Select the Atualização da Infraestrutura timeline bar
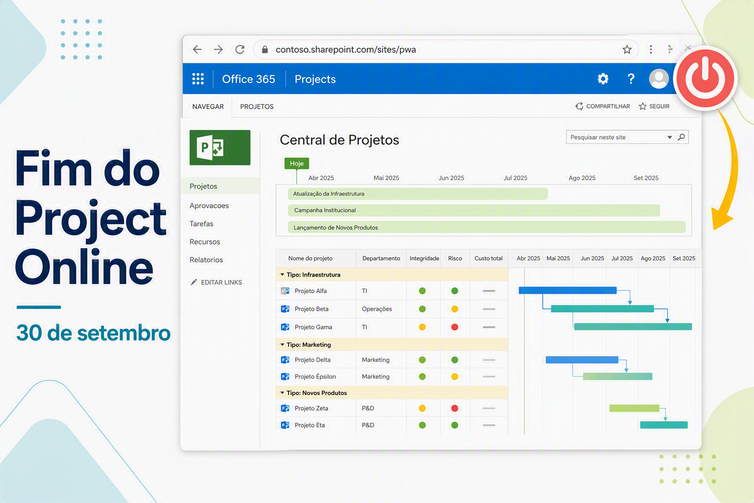Image resolution: width=754 pixels, height=503 pixels. (x=417, y=194)
